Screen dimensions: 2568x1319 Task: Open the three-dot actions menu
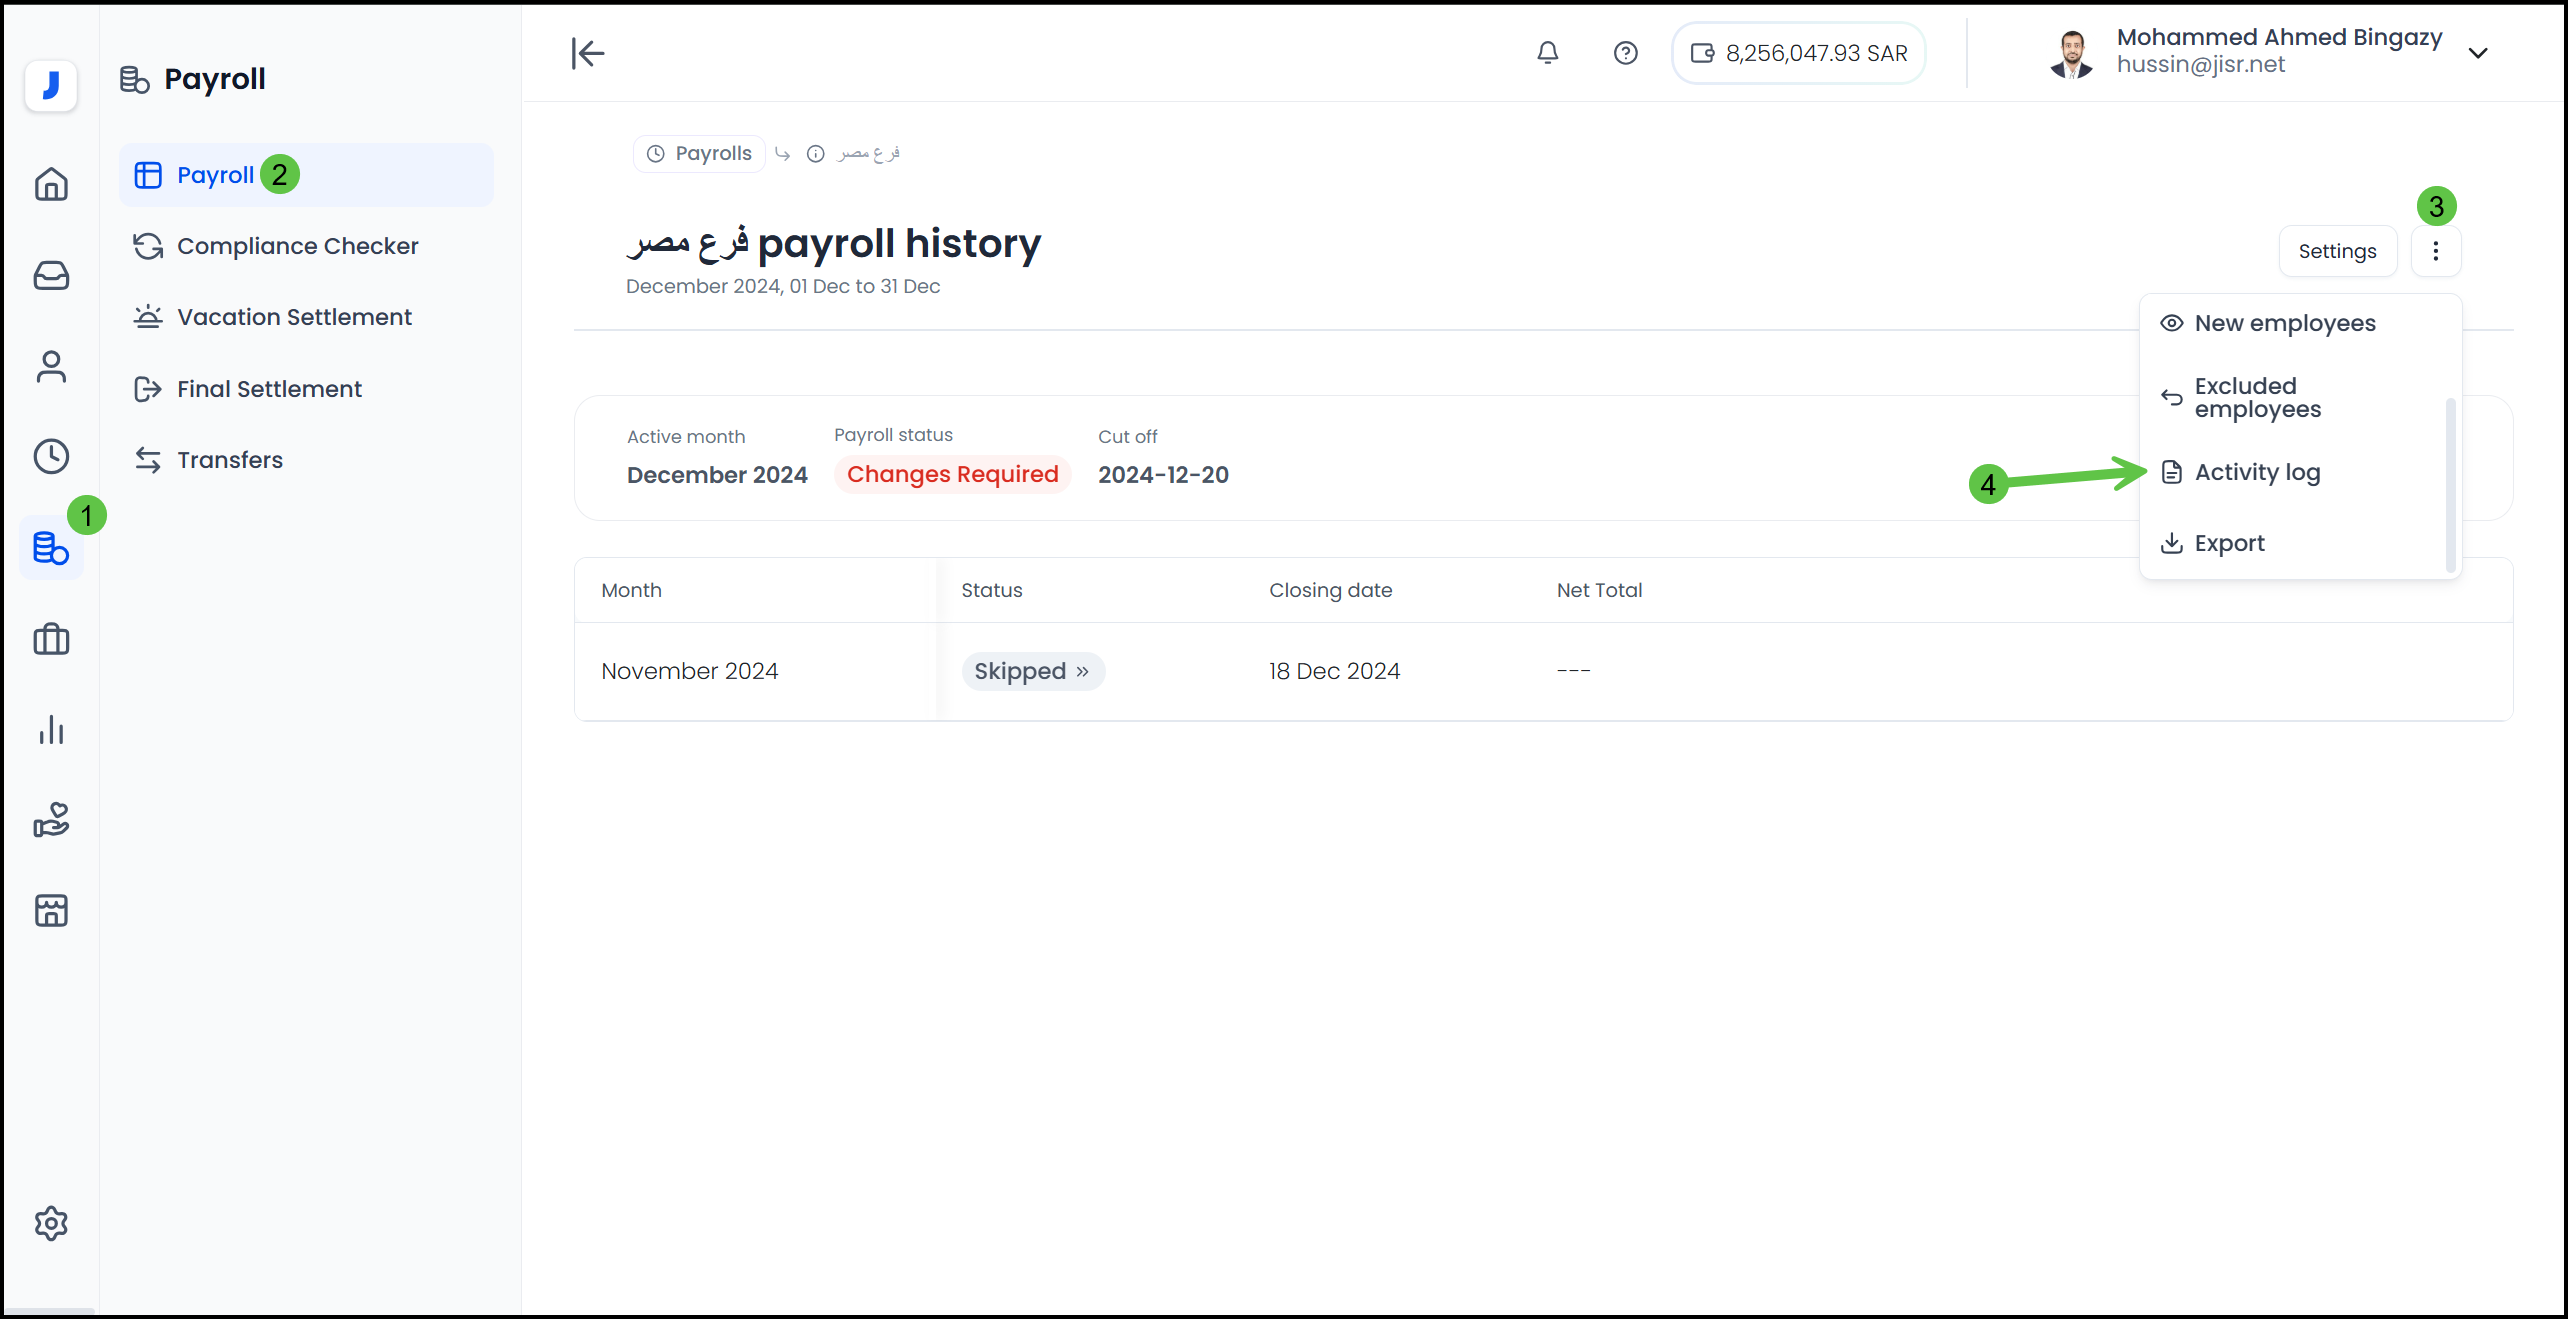click(x=2437, y=251)
